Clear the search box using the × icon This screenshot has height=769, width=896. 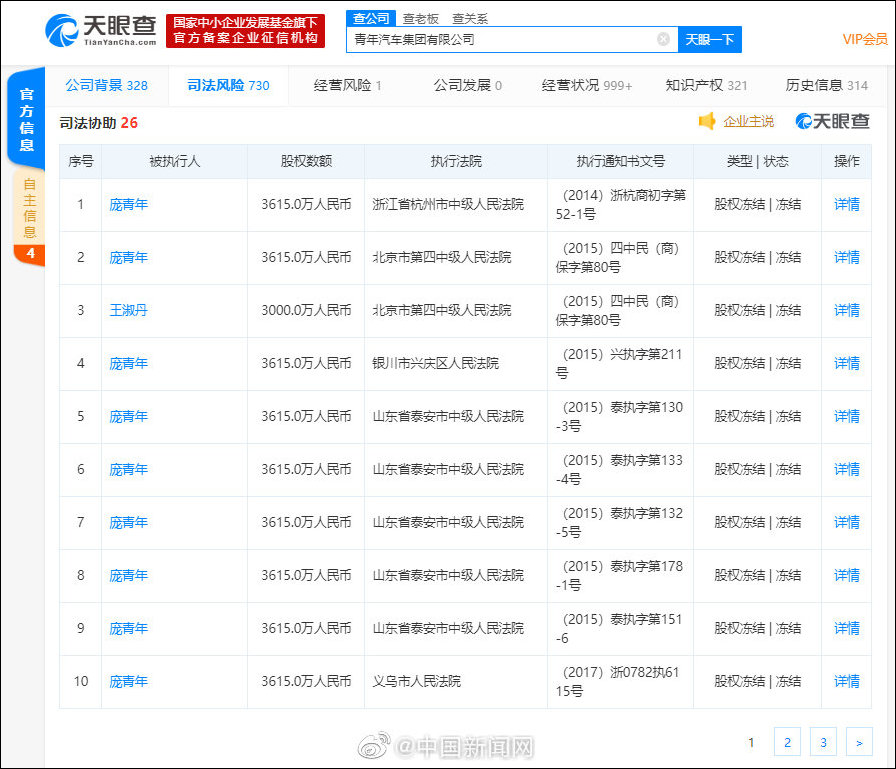662,39
